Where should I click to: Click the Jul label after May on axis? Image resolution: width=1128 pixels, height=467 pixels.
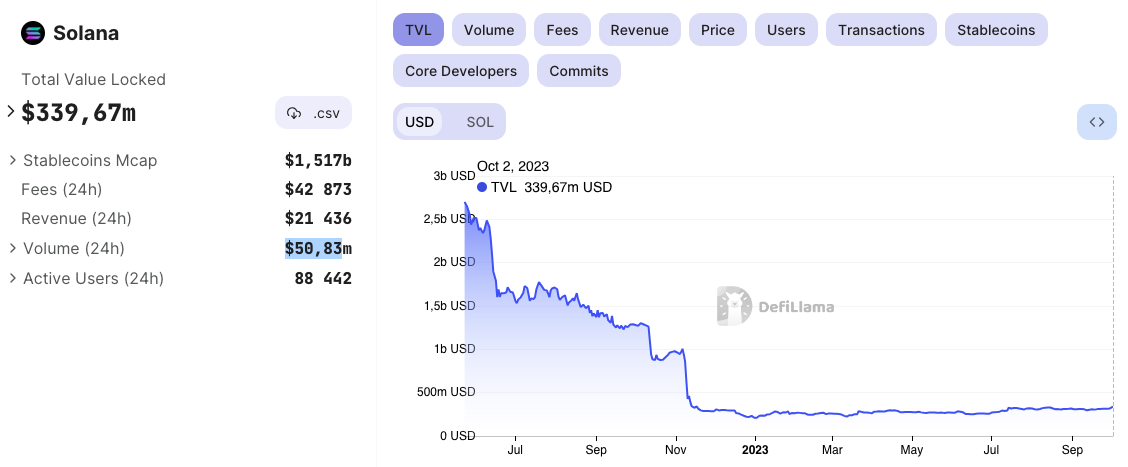coord(991,450)
